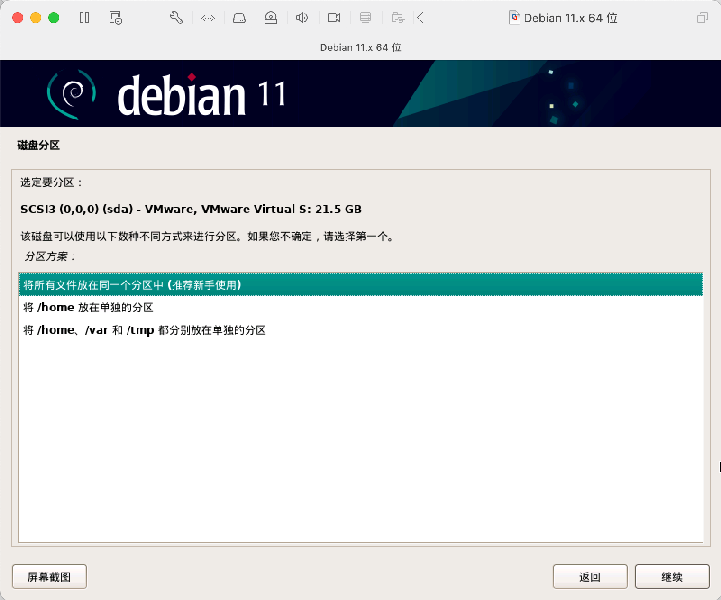Minimize the window with yellow button
The width and height of the screenshot is (721, 600).
pos(35,18)
